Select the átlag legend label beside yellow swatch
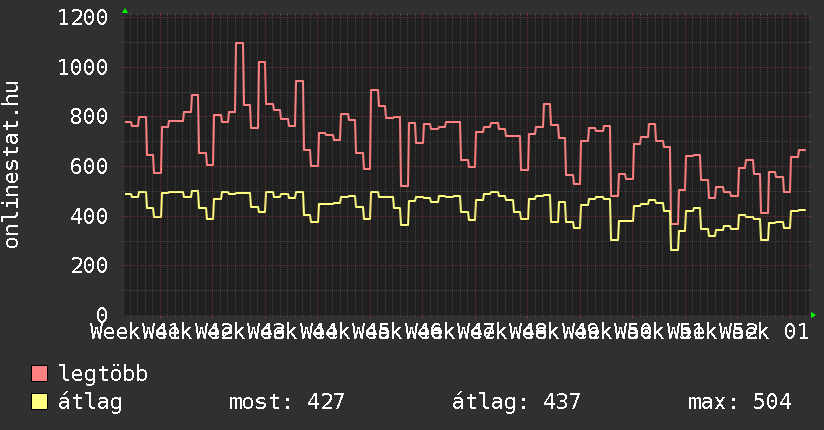The image size is (824, 430). [90, 402]
